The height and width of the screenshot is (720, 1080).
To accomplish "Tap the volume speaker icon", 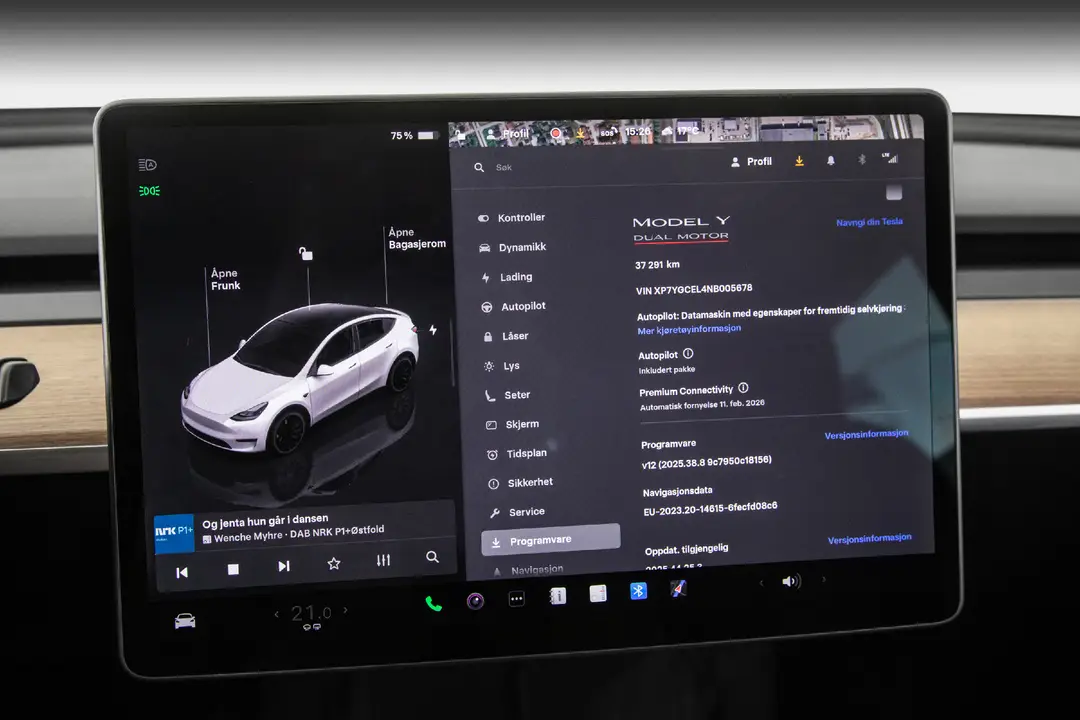I will pyautogui.click(x=791, y=582).
